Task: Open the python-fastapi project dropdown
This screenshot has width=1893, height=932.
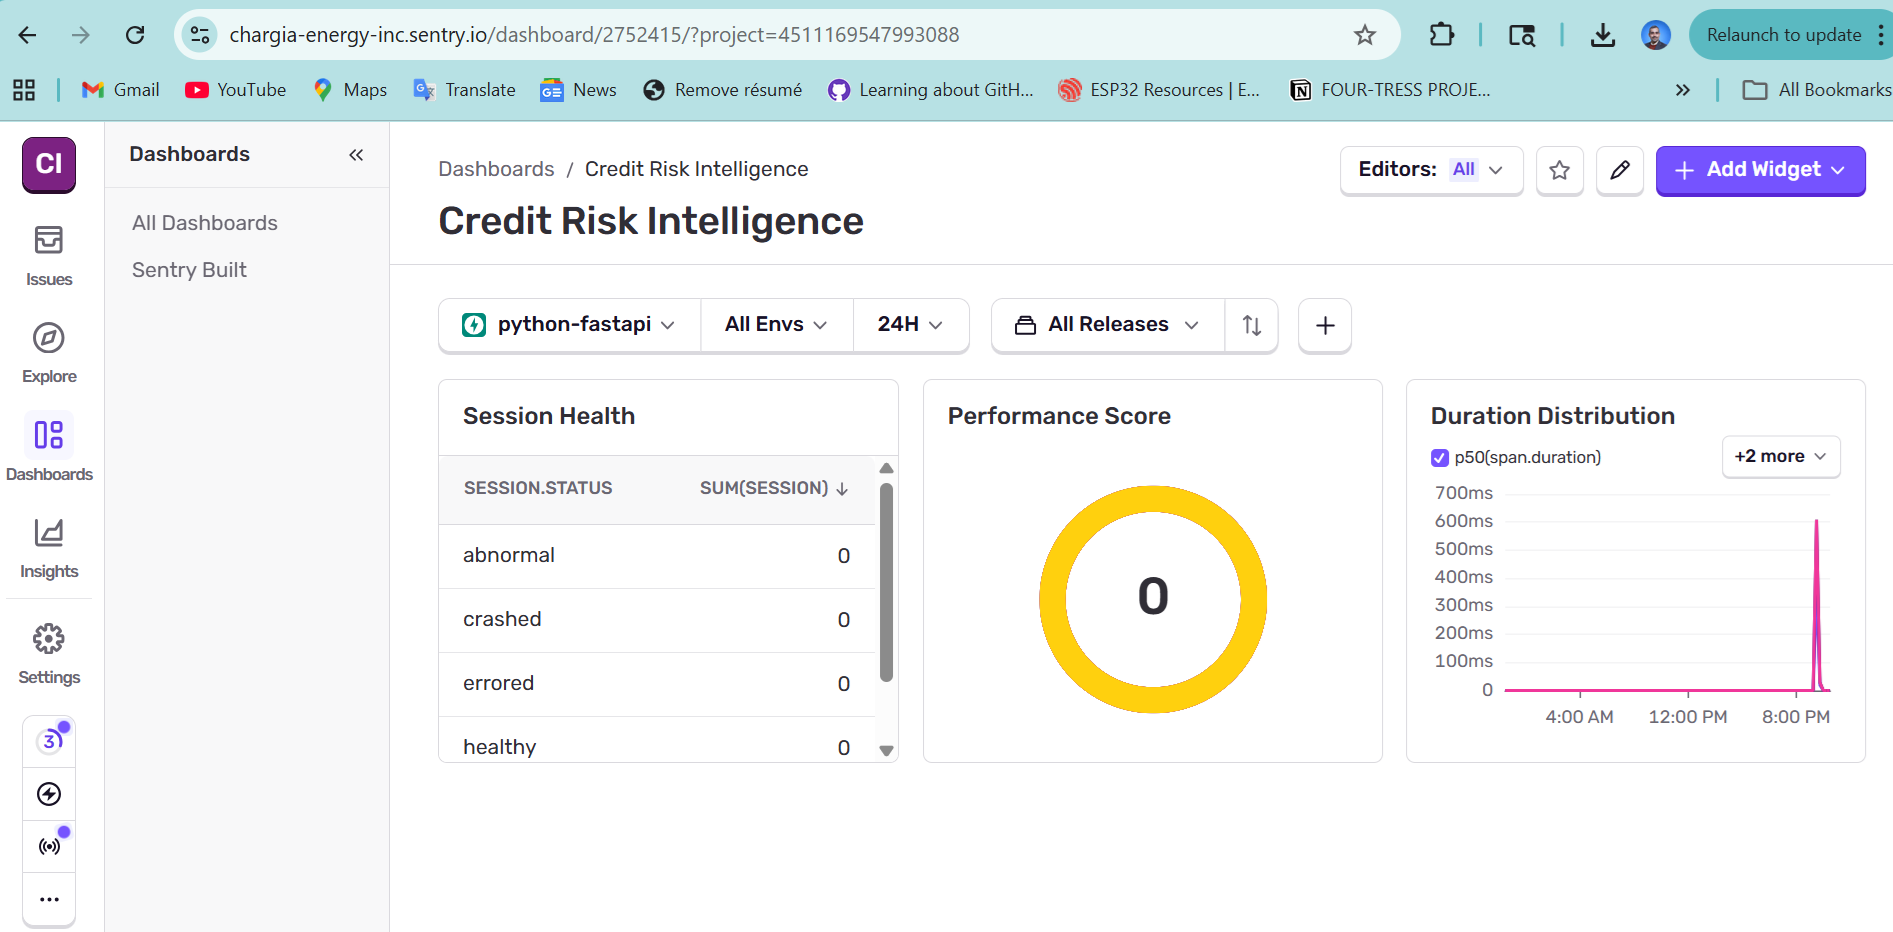Action: 569,325
